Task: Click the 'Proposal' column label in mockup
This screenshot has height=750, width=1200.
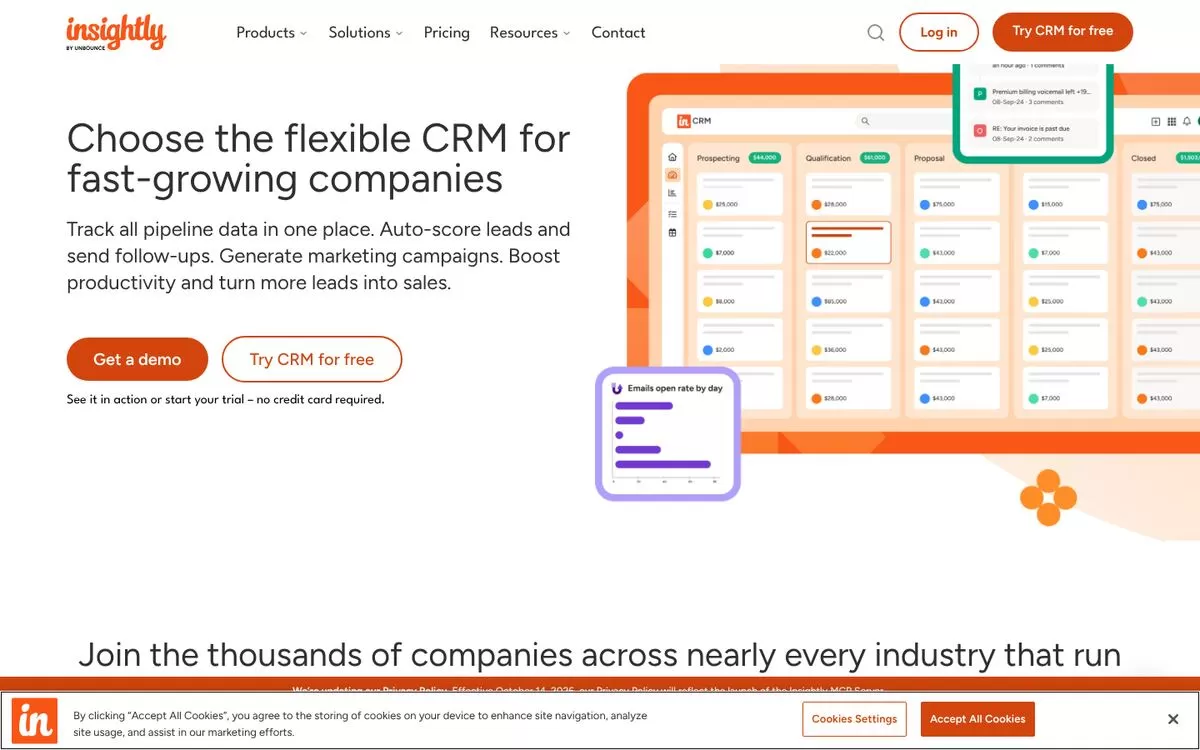Action: (x=929, y=158)
